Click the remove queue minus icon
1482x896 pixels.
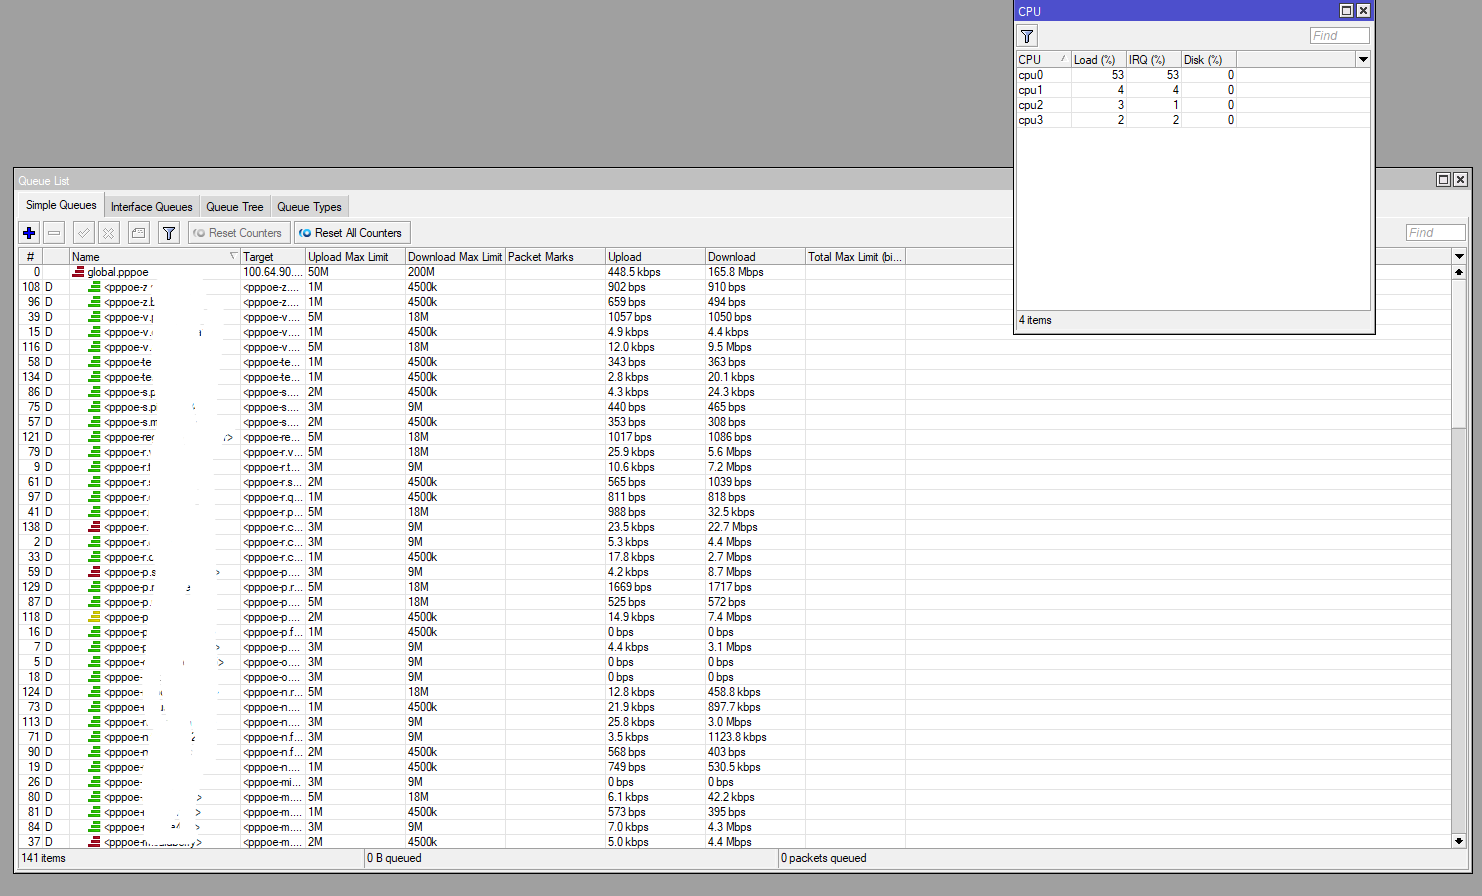point(54,233)
